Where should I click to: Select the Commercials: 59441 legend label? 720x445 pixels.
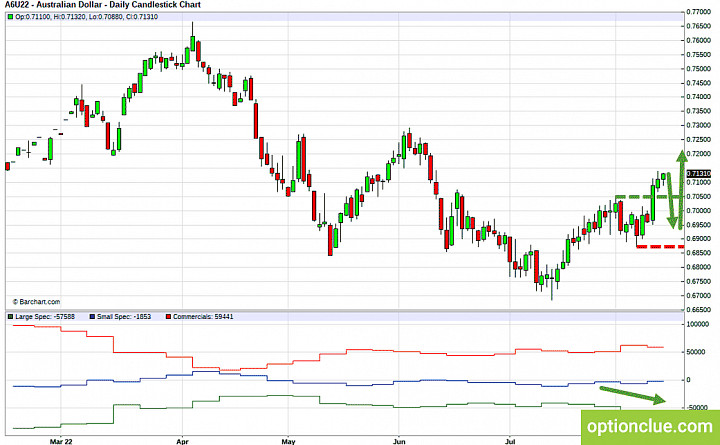(203, 317)
